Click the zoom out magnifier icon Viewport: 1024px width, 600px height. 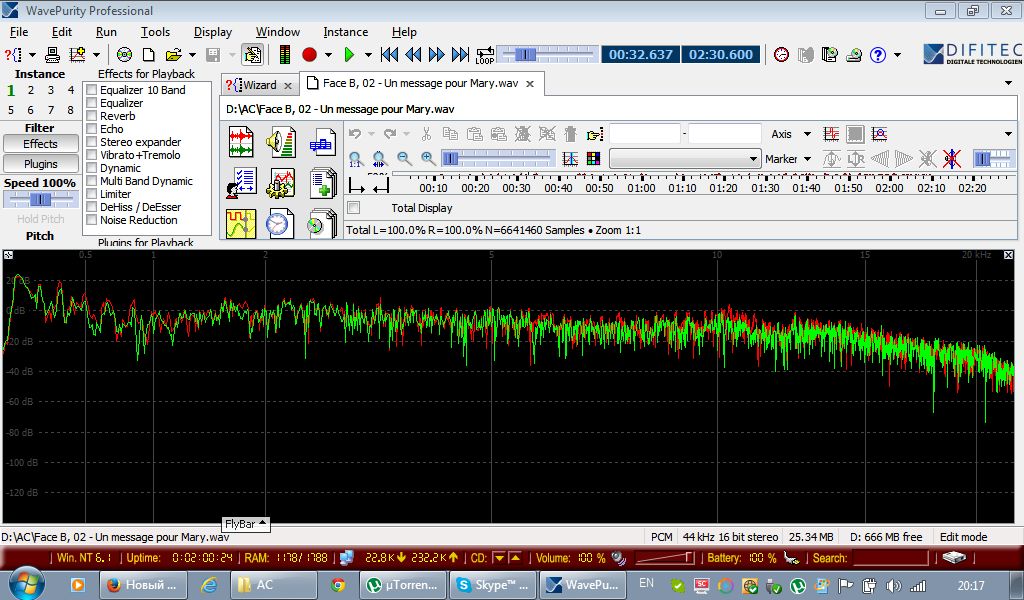(x=404, y=159)
